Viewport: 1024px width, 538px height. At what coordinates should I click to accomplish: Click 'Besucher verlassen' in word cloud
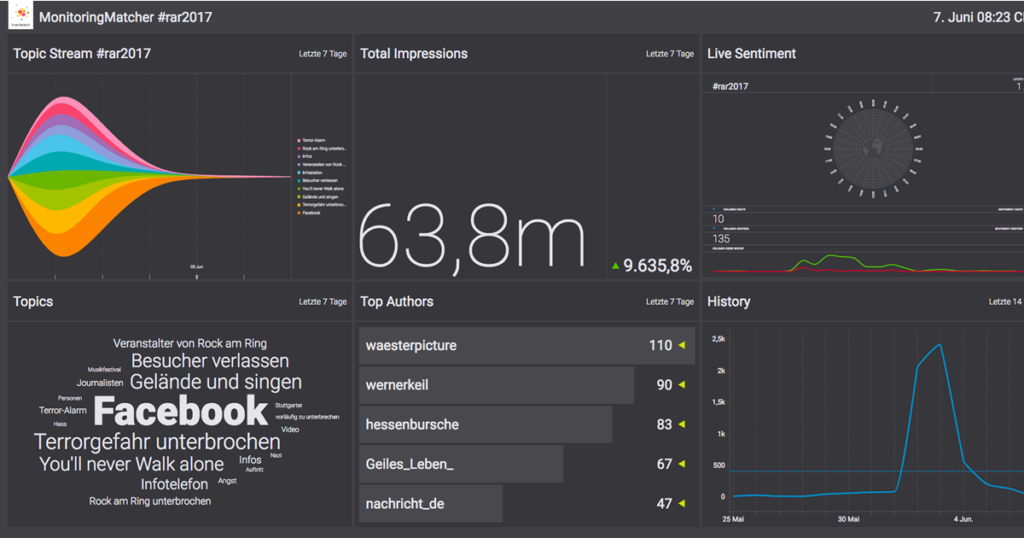210,361
